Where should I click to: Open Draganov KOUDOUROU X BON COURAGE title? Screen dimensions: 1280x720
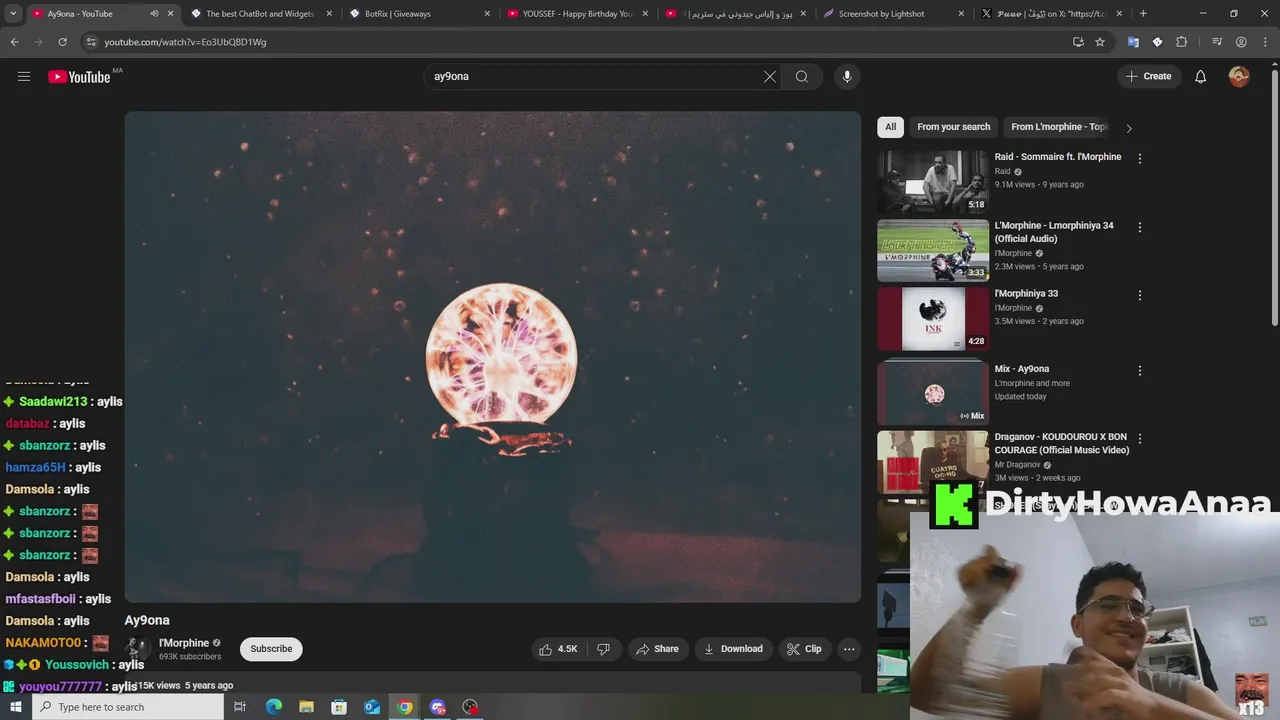[1062, 444]
